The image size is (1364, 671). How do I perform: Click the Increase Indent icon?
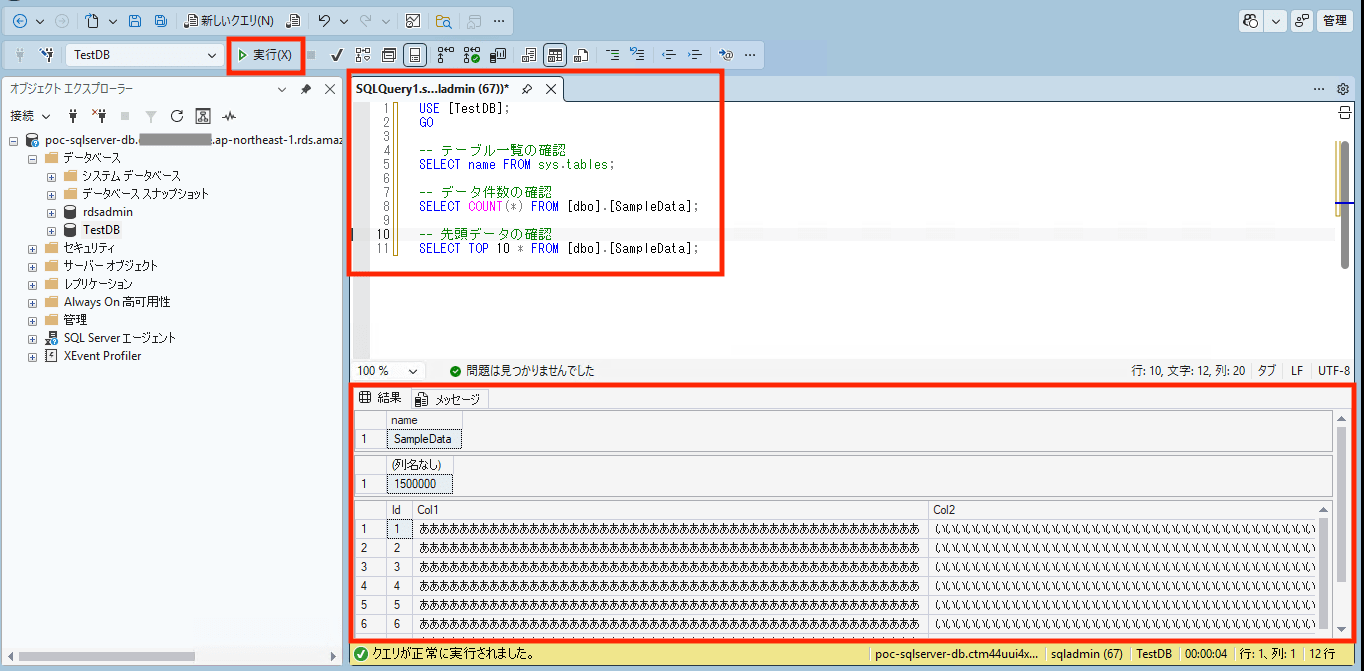695,55
